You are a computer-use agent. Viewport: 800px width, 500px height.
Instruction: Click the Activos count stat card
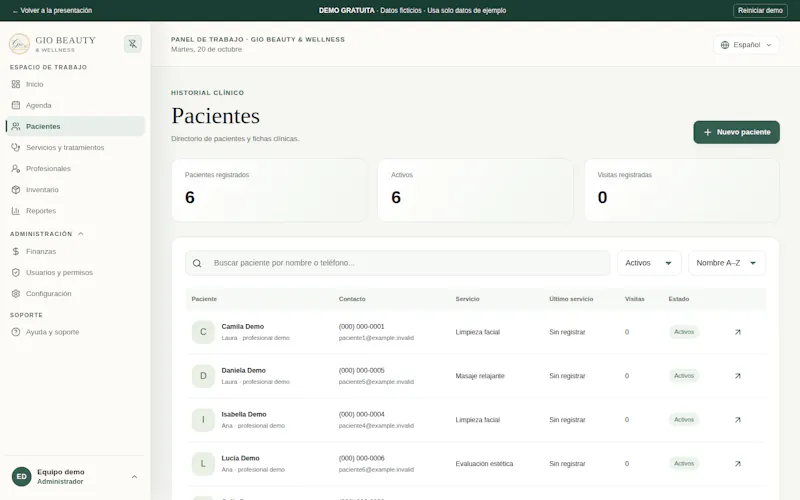476,190
